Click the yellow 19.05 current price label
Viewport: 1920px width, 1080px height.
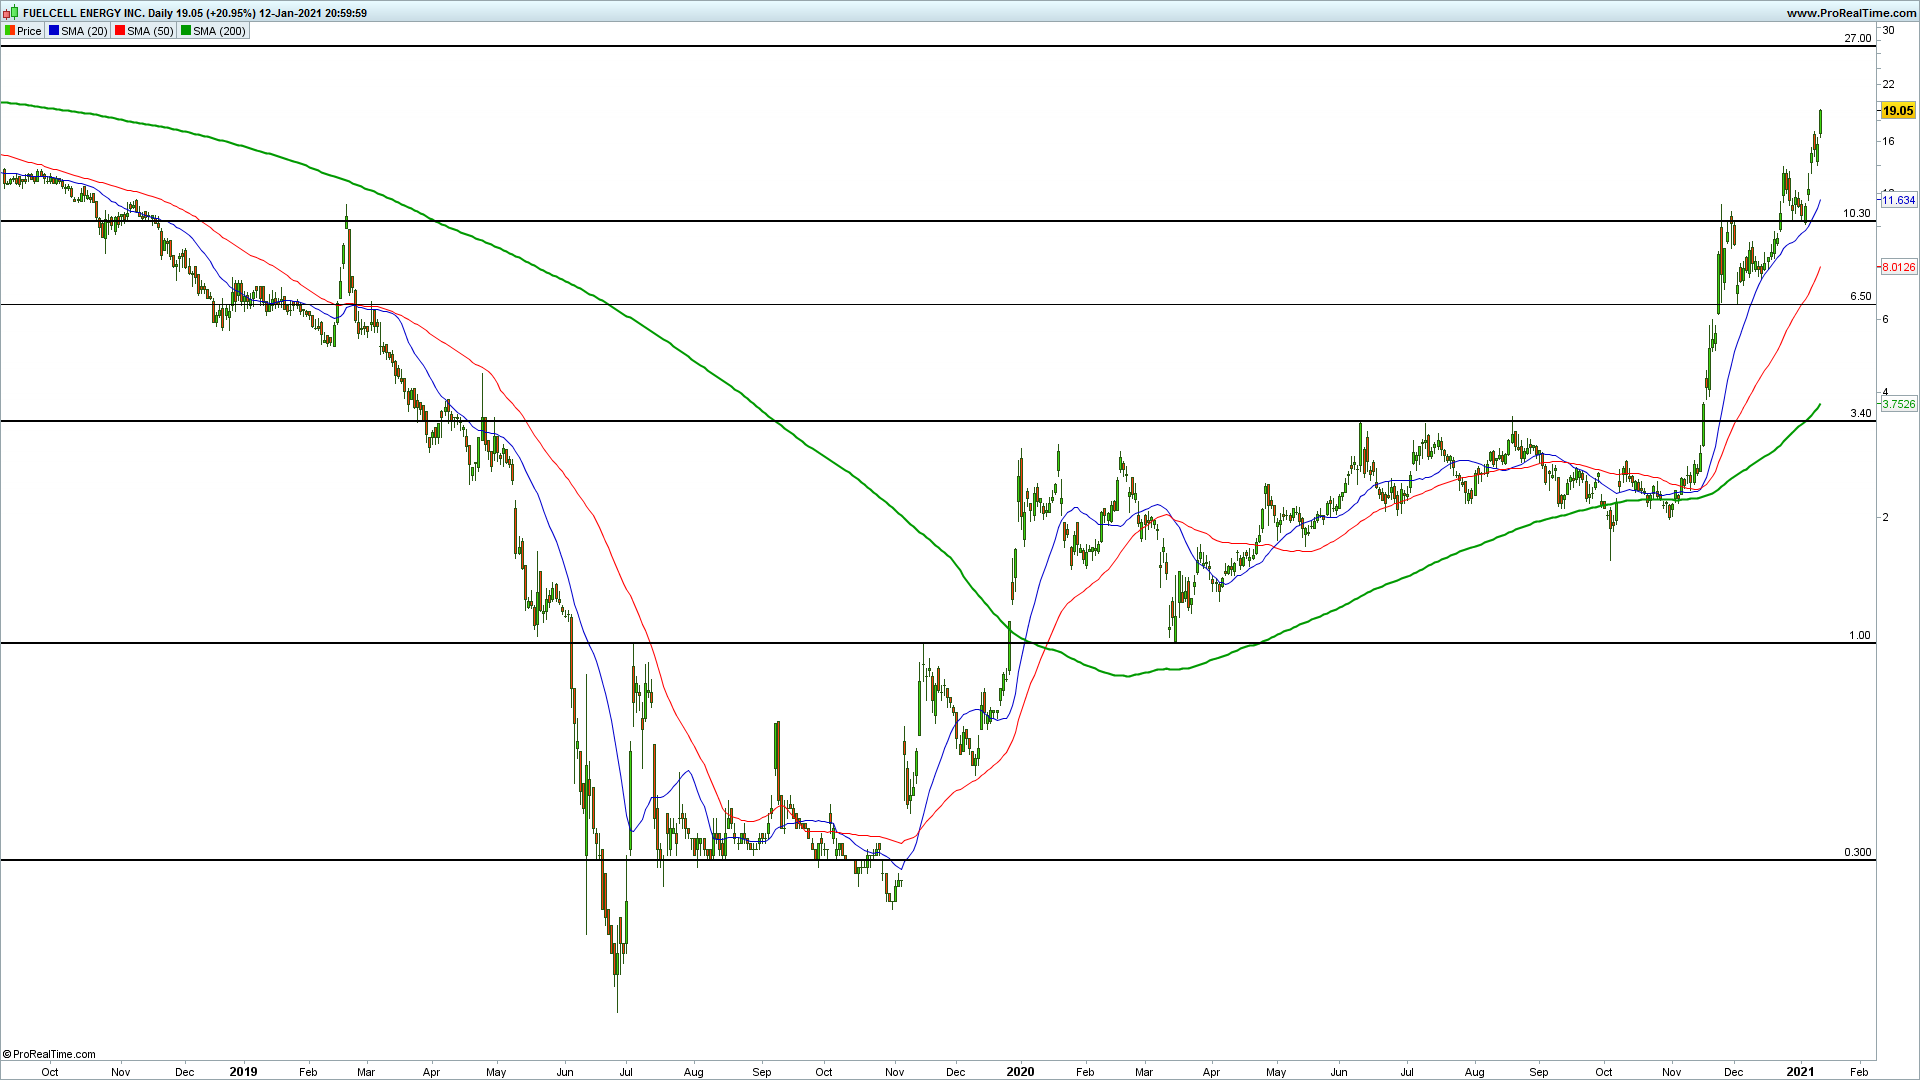click(x=1897, y=111)
